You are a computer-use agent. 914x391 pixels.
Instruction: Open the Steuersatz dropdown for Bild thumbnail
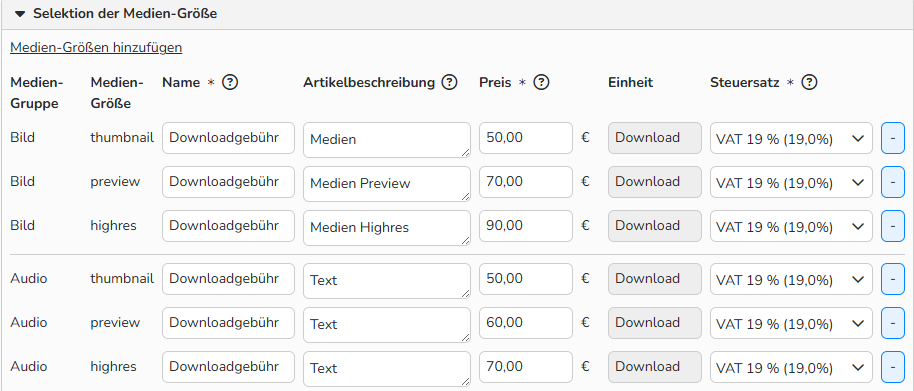click(791, 138)
